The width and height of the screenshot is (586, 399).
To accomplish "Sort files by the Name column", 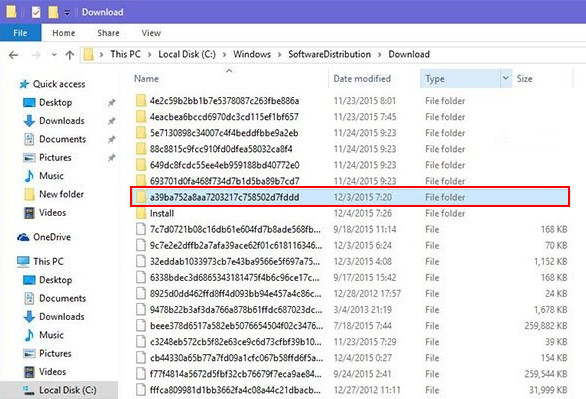I will tap(146, 78).
